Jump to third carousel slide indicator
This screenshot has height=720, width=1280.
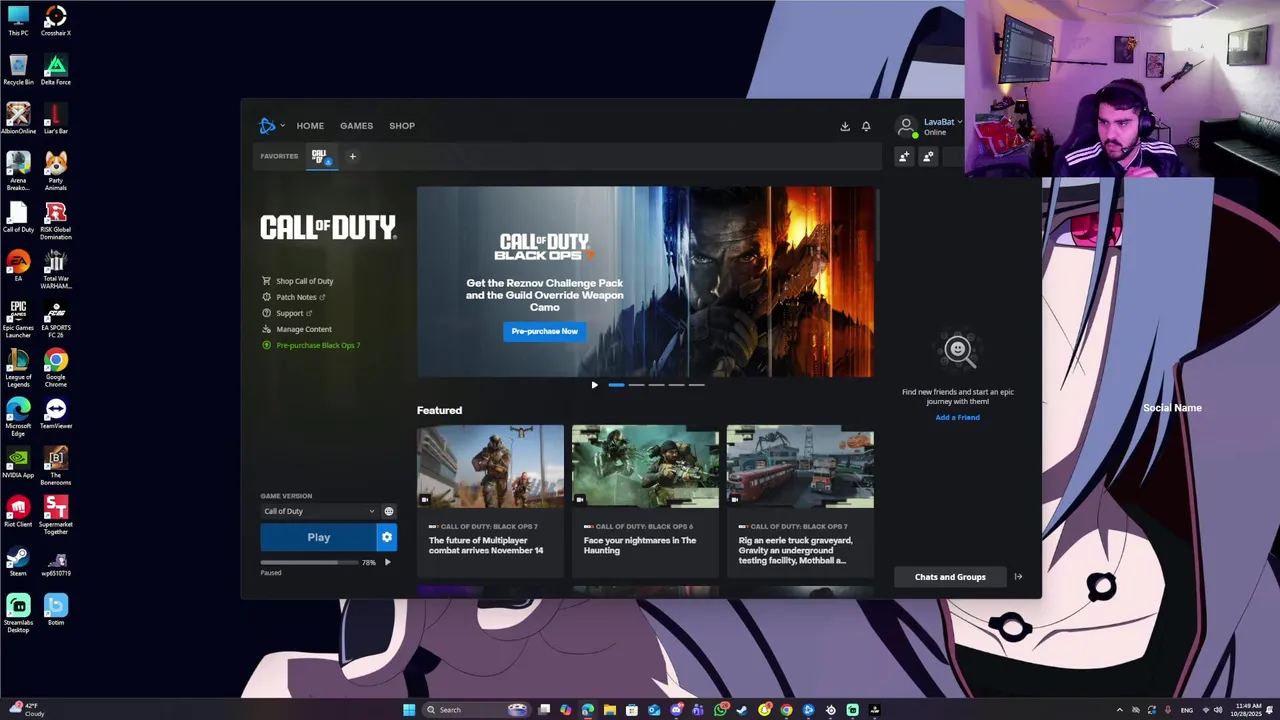click(656, 385)
